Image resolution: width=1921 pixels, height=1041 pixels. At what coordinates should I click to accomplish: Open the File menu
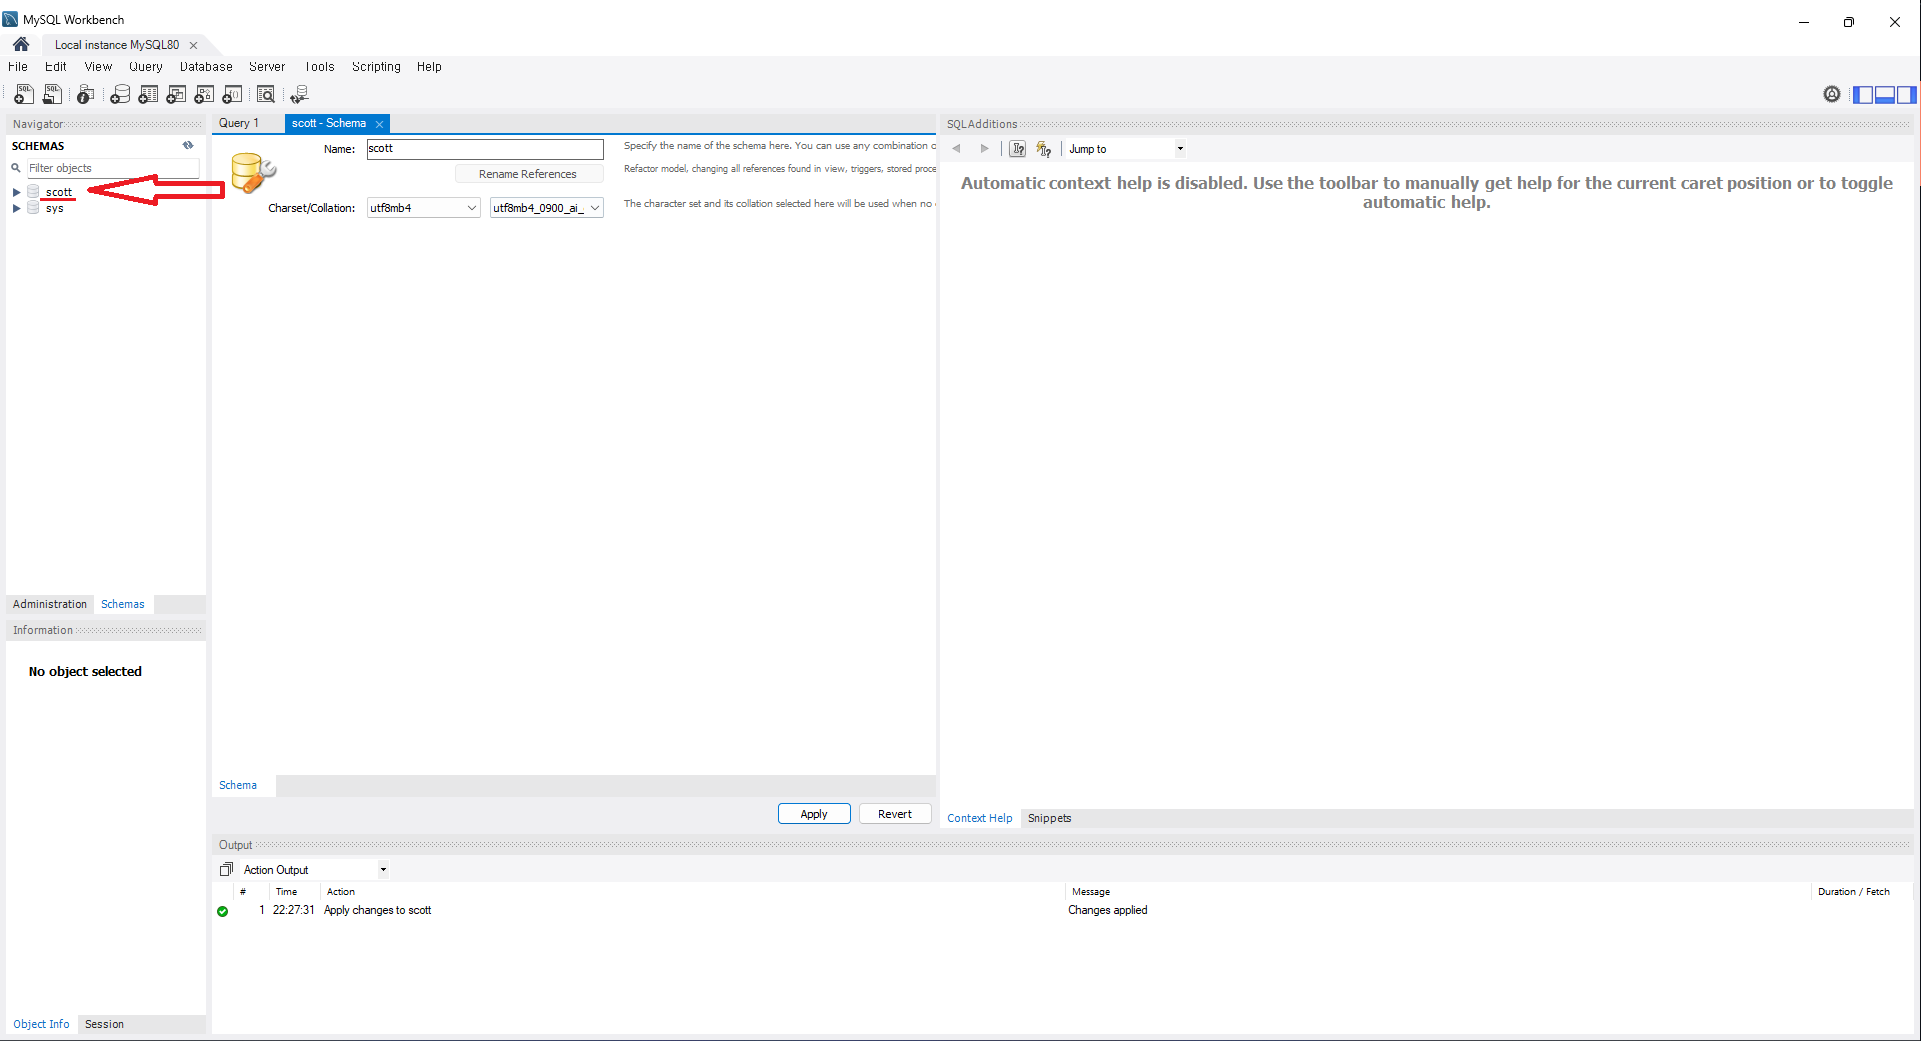(x=18, y=66)
